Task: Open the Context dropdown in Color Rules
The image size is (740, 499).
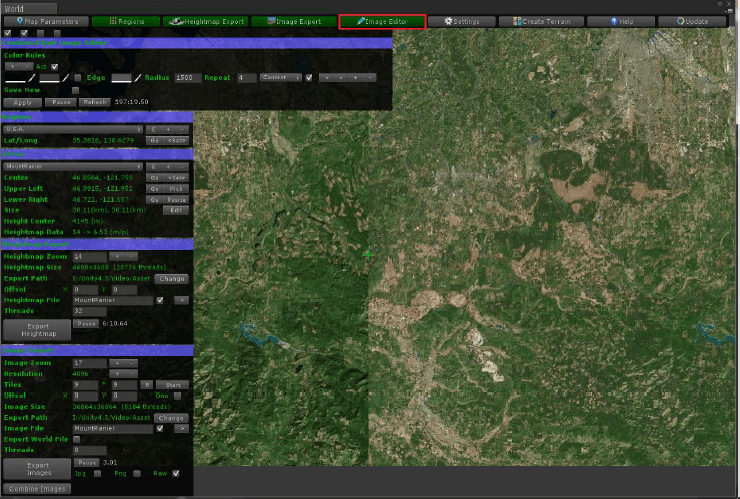Action: [281, 77]
